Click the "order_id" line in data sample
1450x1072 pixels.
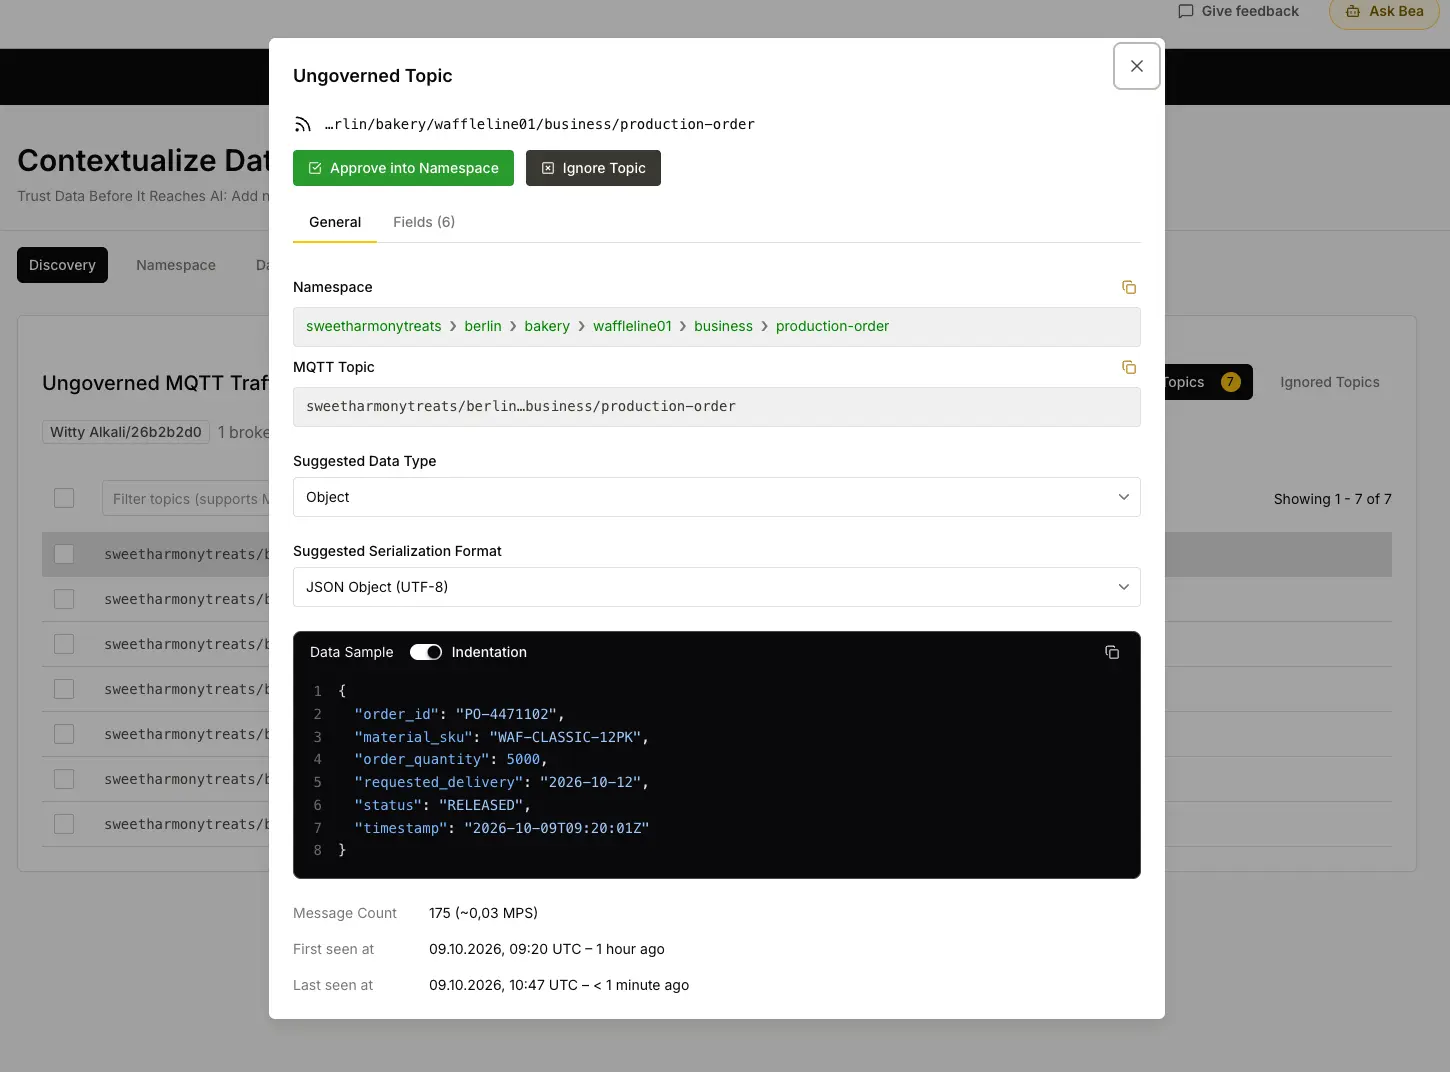[459, 714]
